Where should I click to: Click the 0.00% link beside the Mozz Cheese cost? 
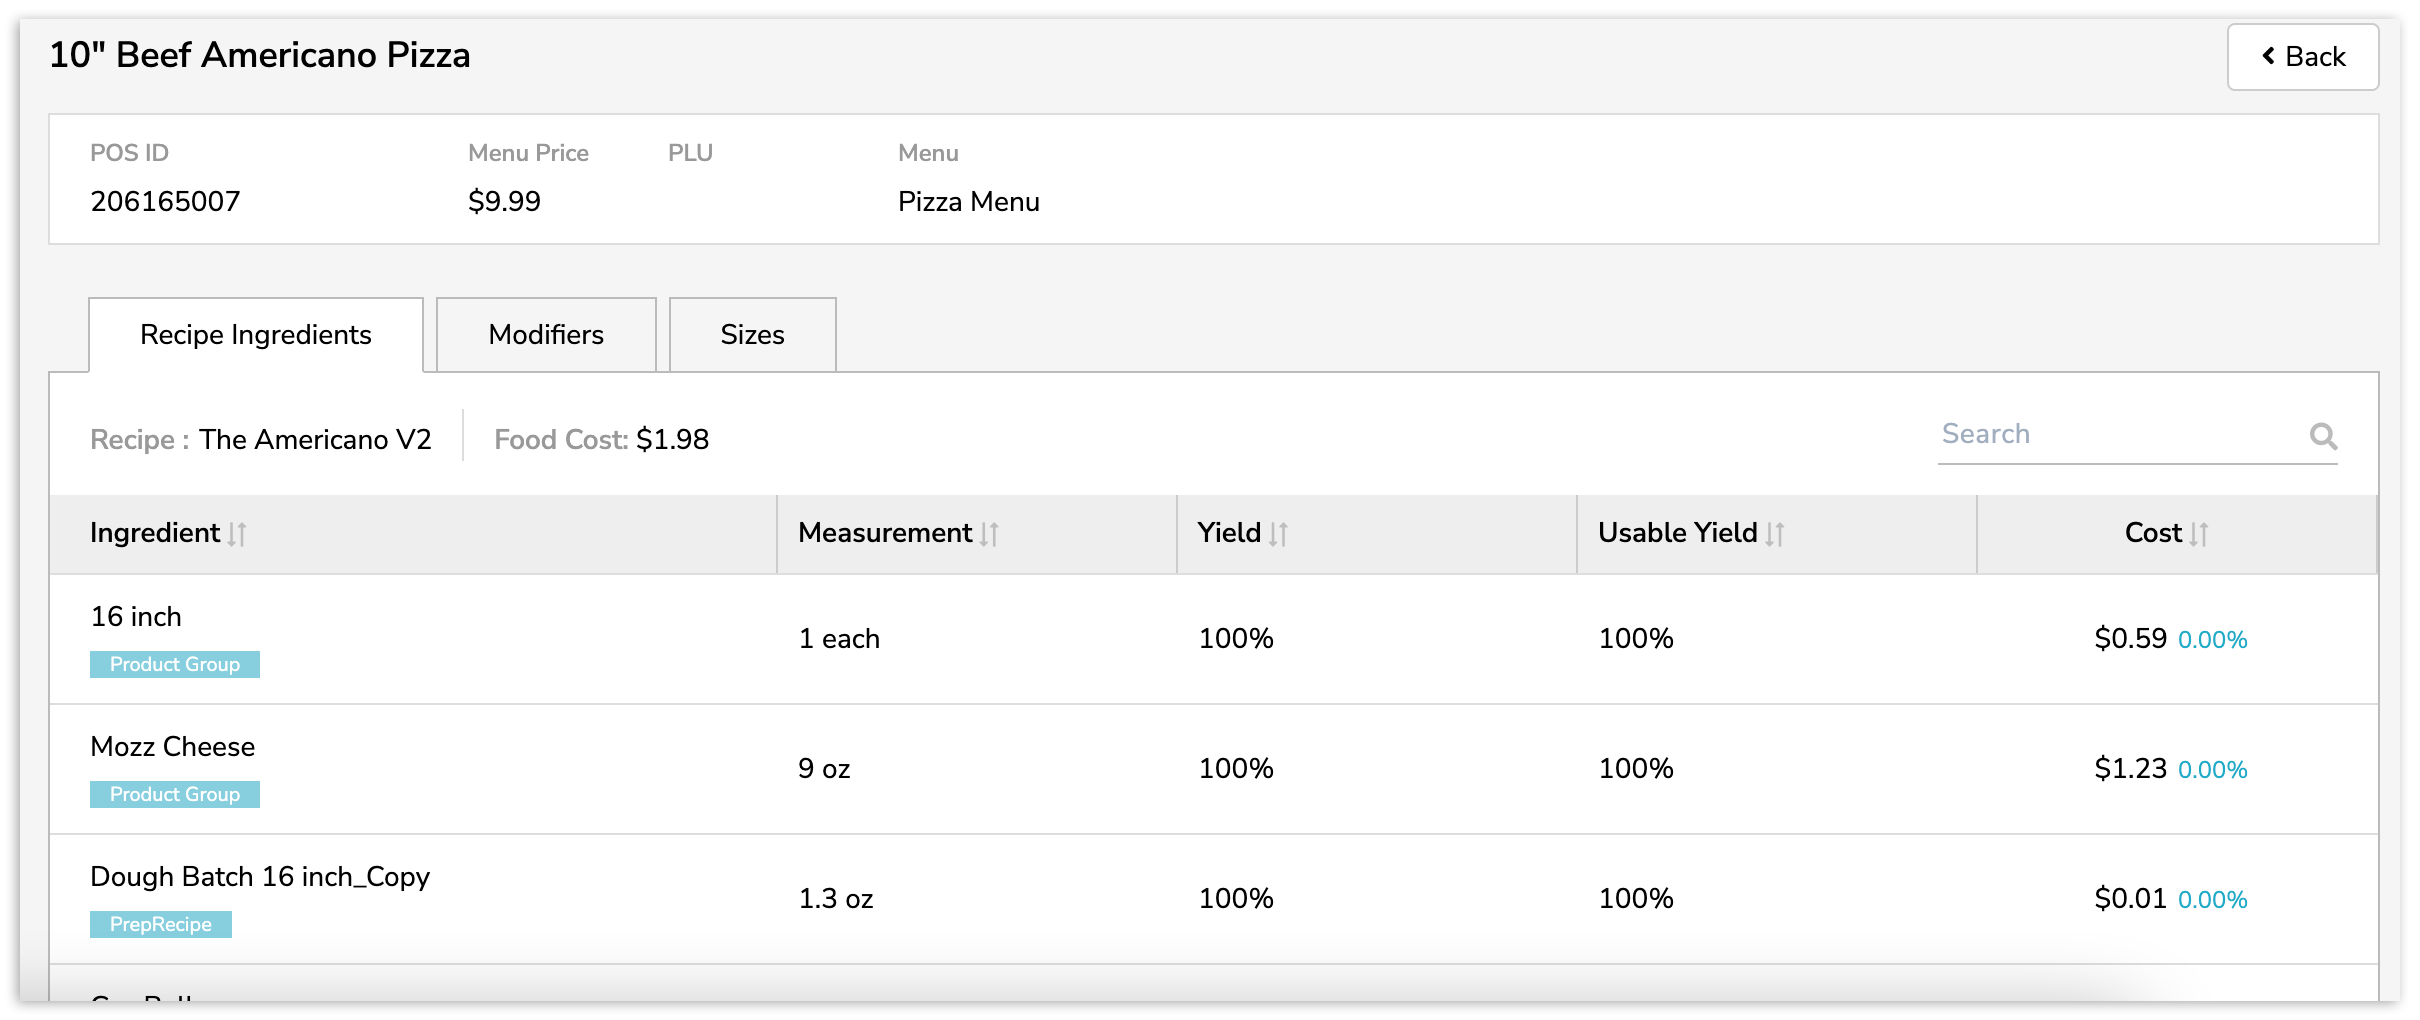pyautogui.click(x=2213, y=770)
